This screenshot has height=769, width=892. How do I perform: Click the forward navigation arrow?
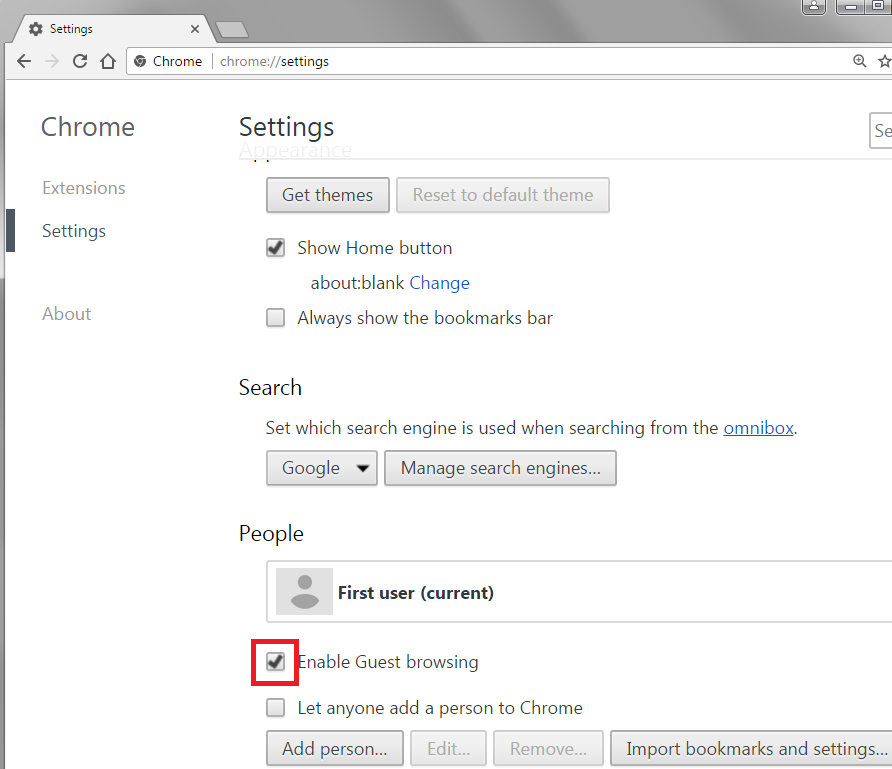(51, 61)
